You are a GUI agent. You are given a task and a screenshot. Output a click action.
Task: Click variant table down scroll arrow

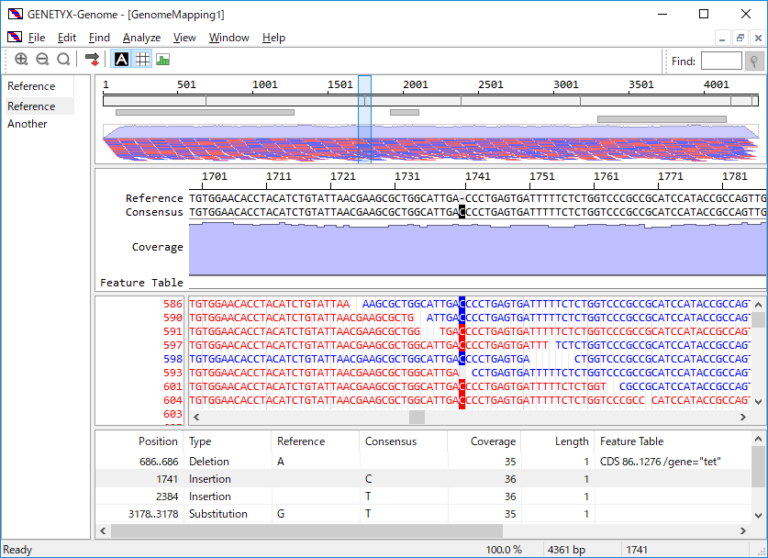pyautogui.click(x=758, y=515)
